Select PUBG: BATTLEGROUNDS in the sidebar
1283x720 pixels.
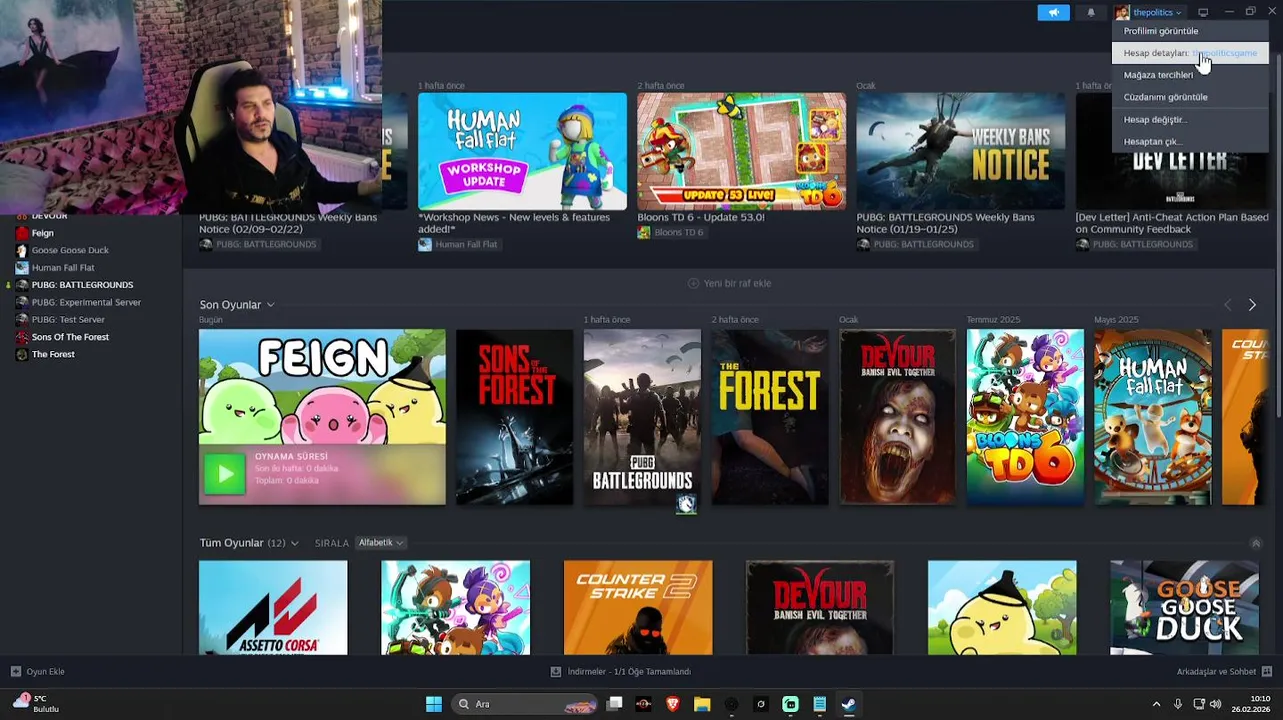pyautogui.click(x=82, y=285)
